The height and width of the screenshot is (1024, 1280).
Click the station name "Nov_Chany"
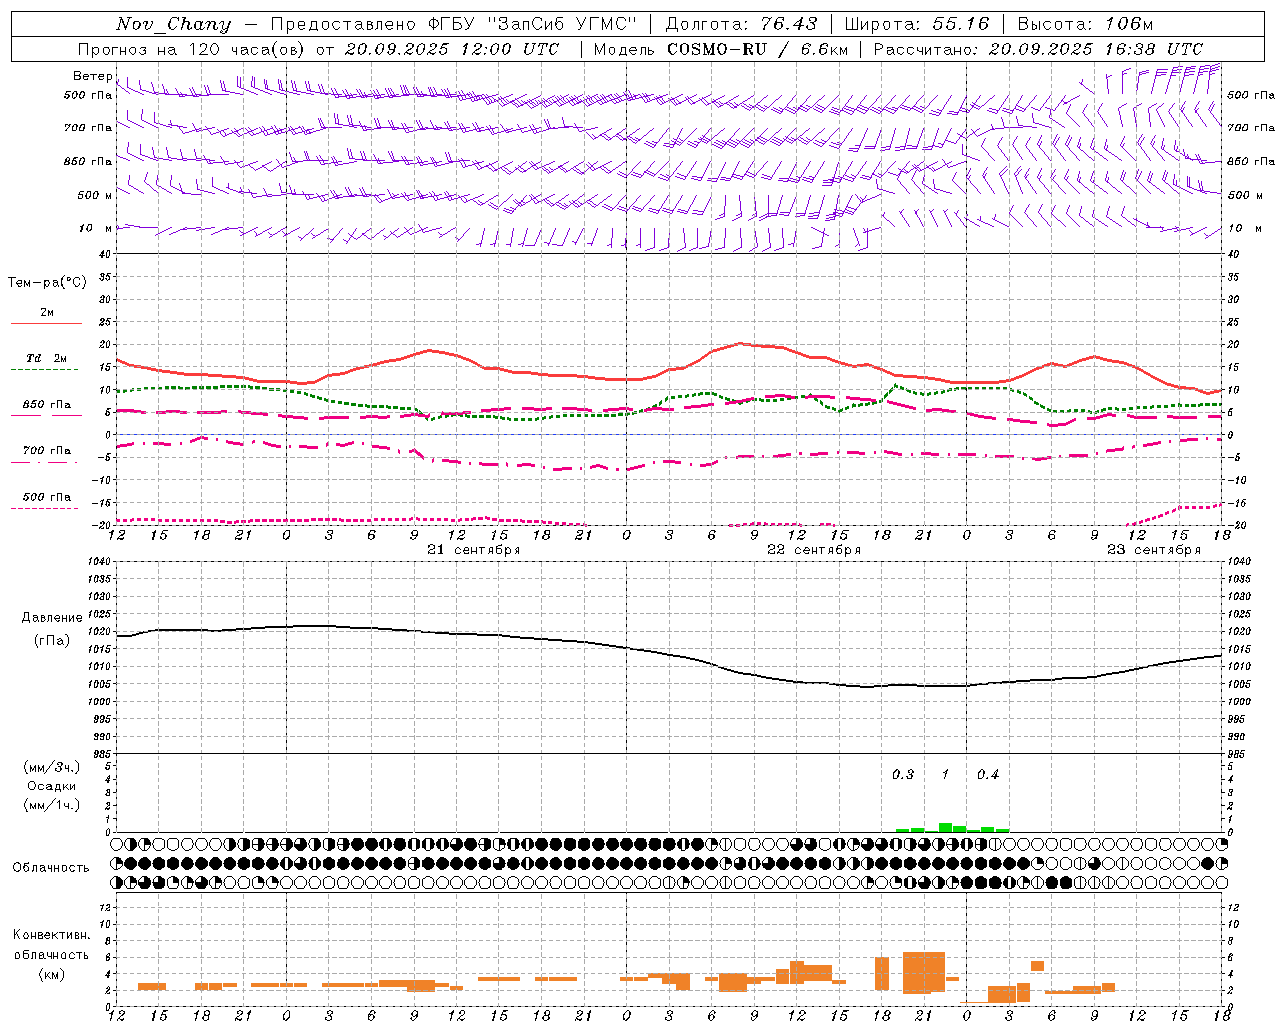click(x=173, y=24)
